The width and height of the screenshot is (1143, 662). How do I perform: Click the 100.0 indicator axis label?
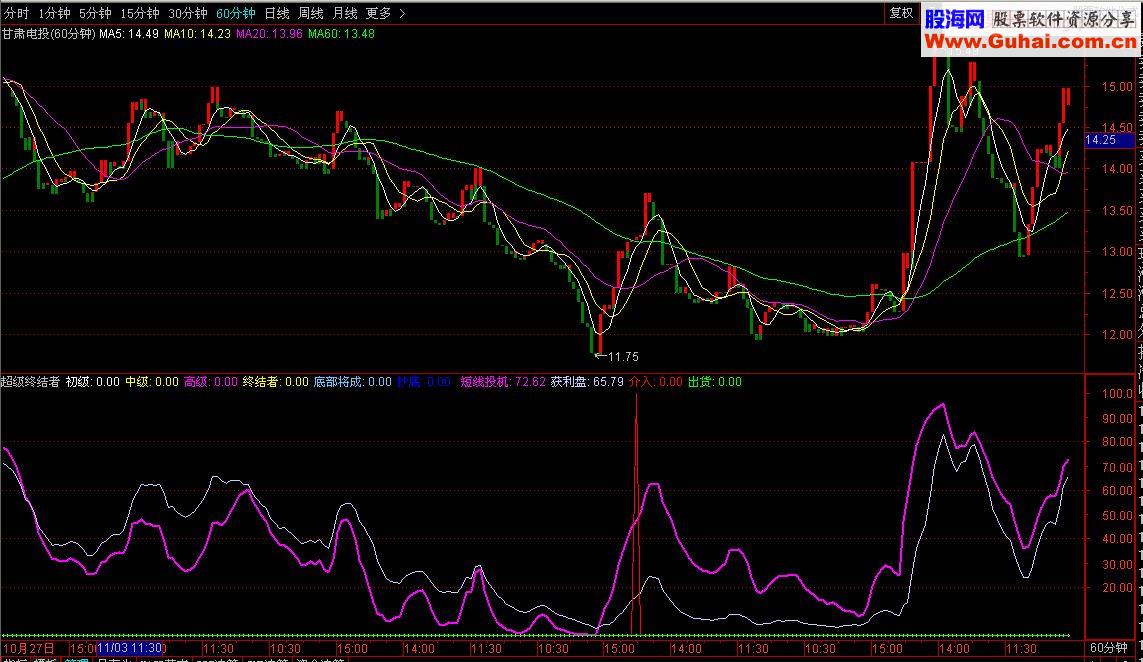coord(1117,394)
